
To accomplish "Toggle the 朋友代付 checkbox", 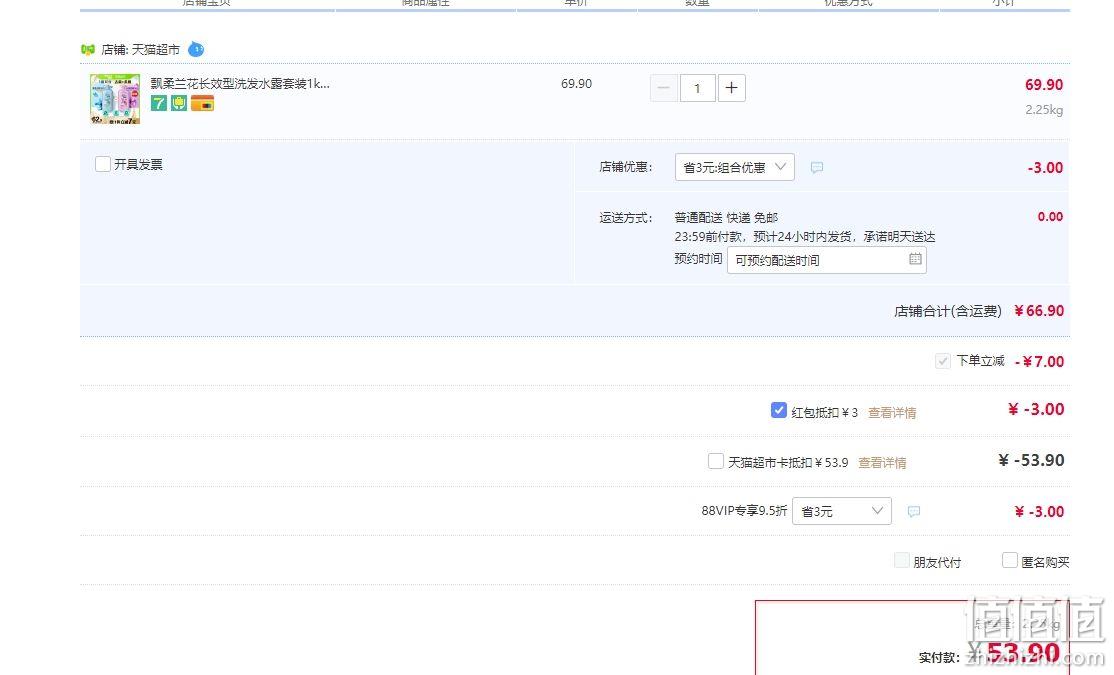I will tap(902, 561).
